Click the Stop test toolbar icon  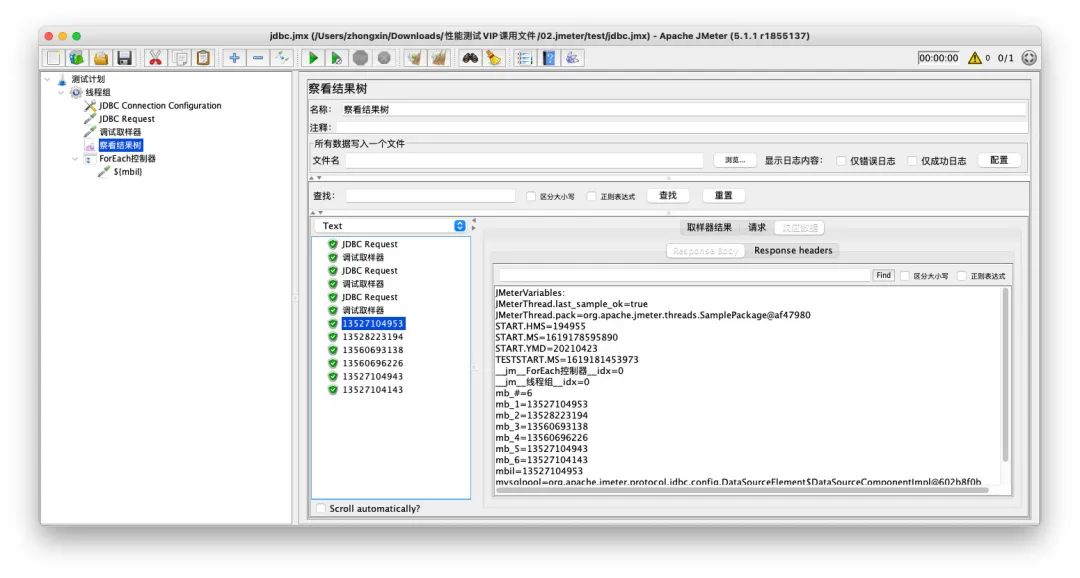point(360,59)
